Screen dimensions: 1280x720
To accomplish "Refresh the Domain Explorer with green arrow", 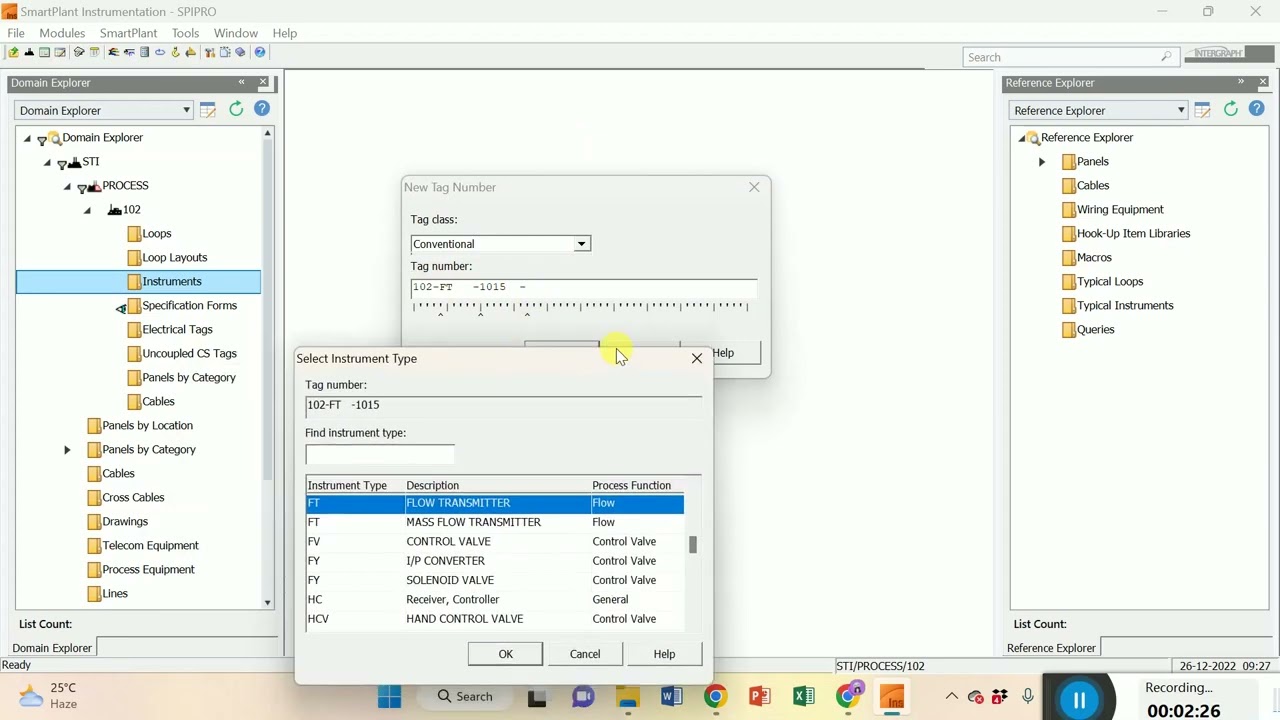I will pos(236,109).
